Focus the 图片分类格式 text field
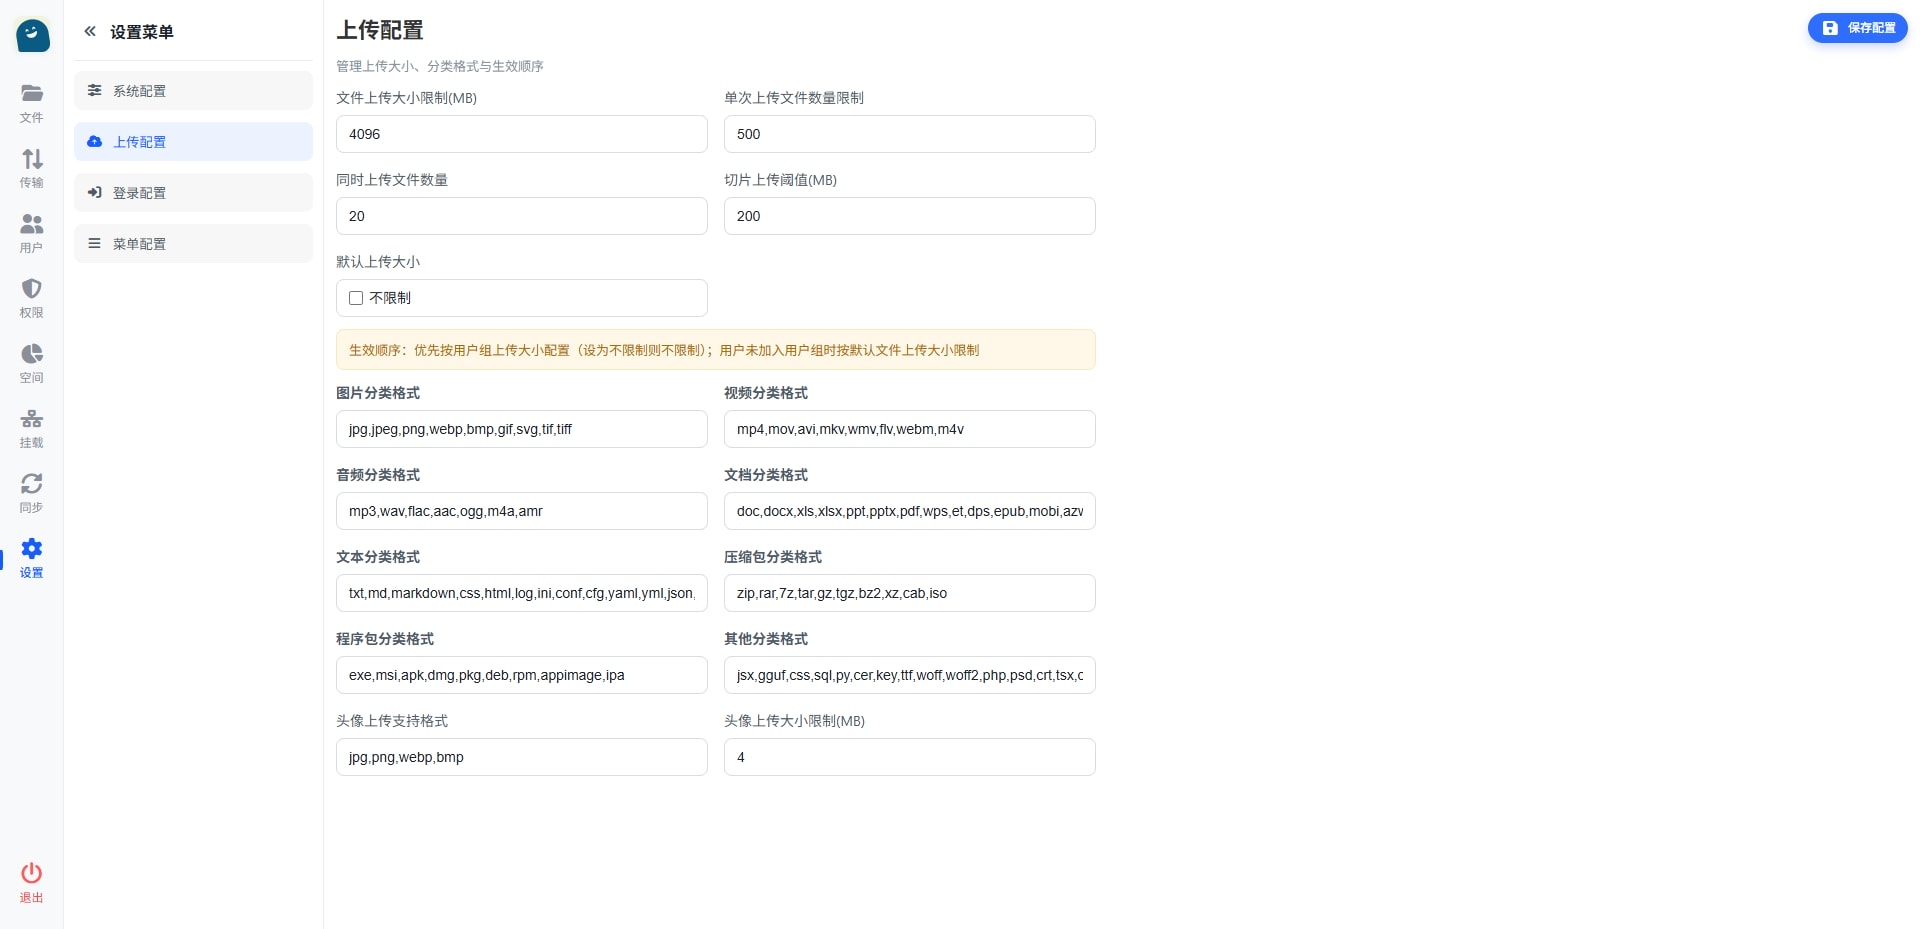The height and width of the screenshot is (929, 1920). pos(521,429)
